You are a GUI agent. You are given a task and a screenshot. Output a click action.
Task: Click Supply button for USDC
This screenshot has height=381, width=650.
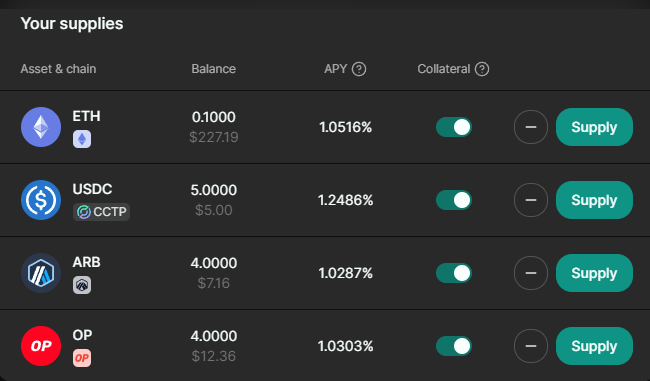point(594,200)
